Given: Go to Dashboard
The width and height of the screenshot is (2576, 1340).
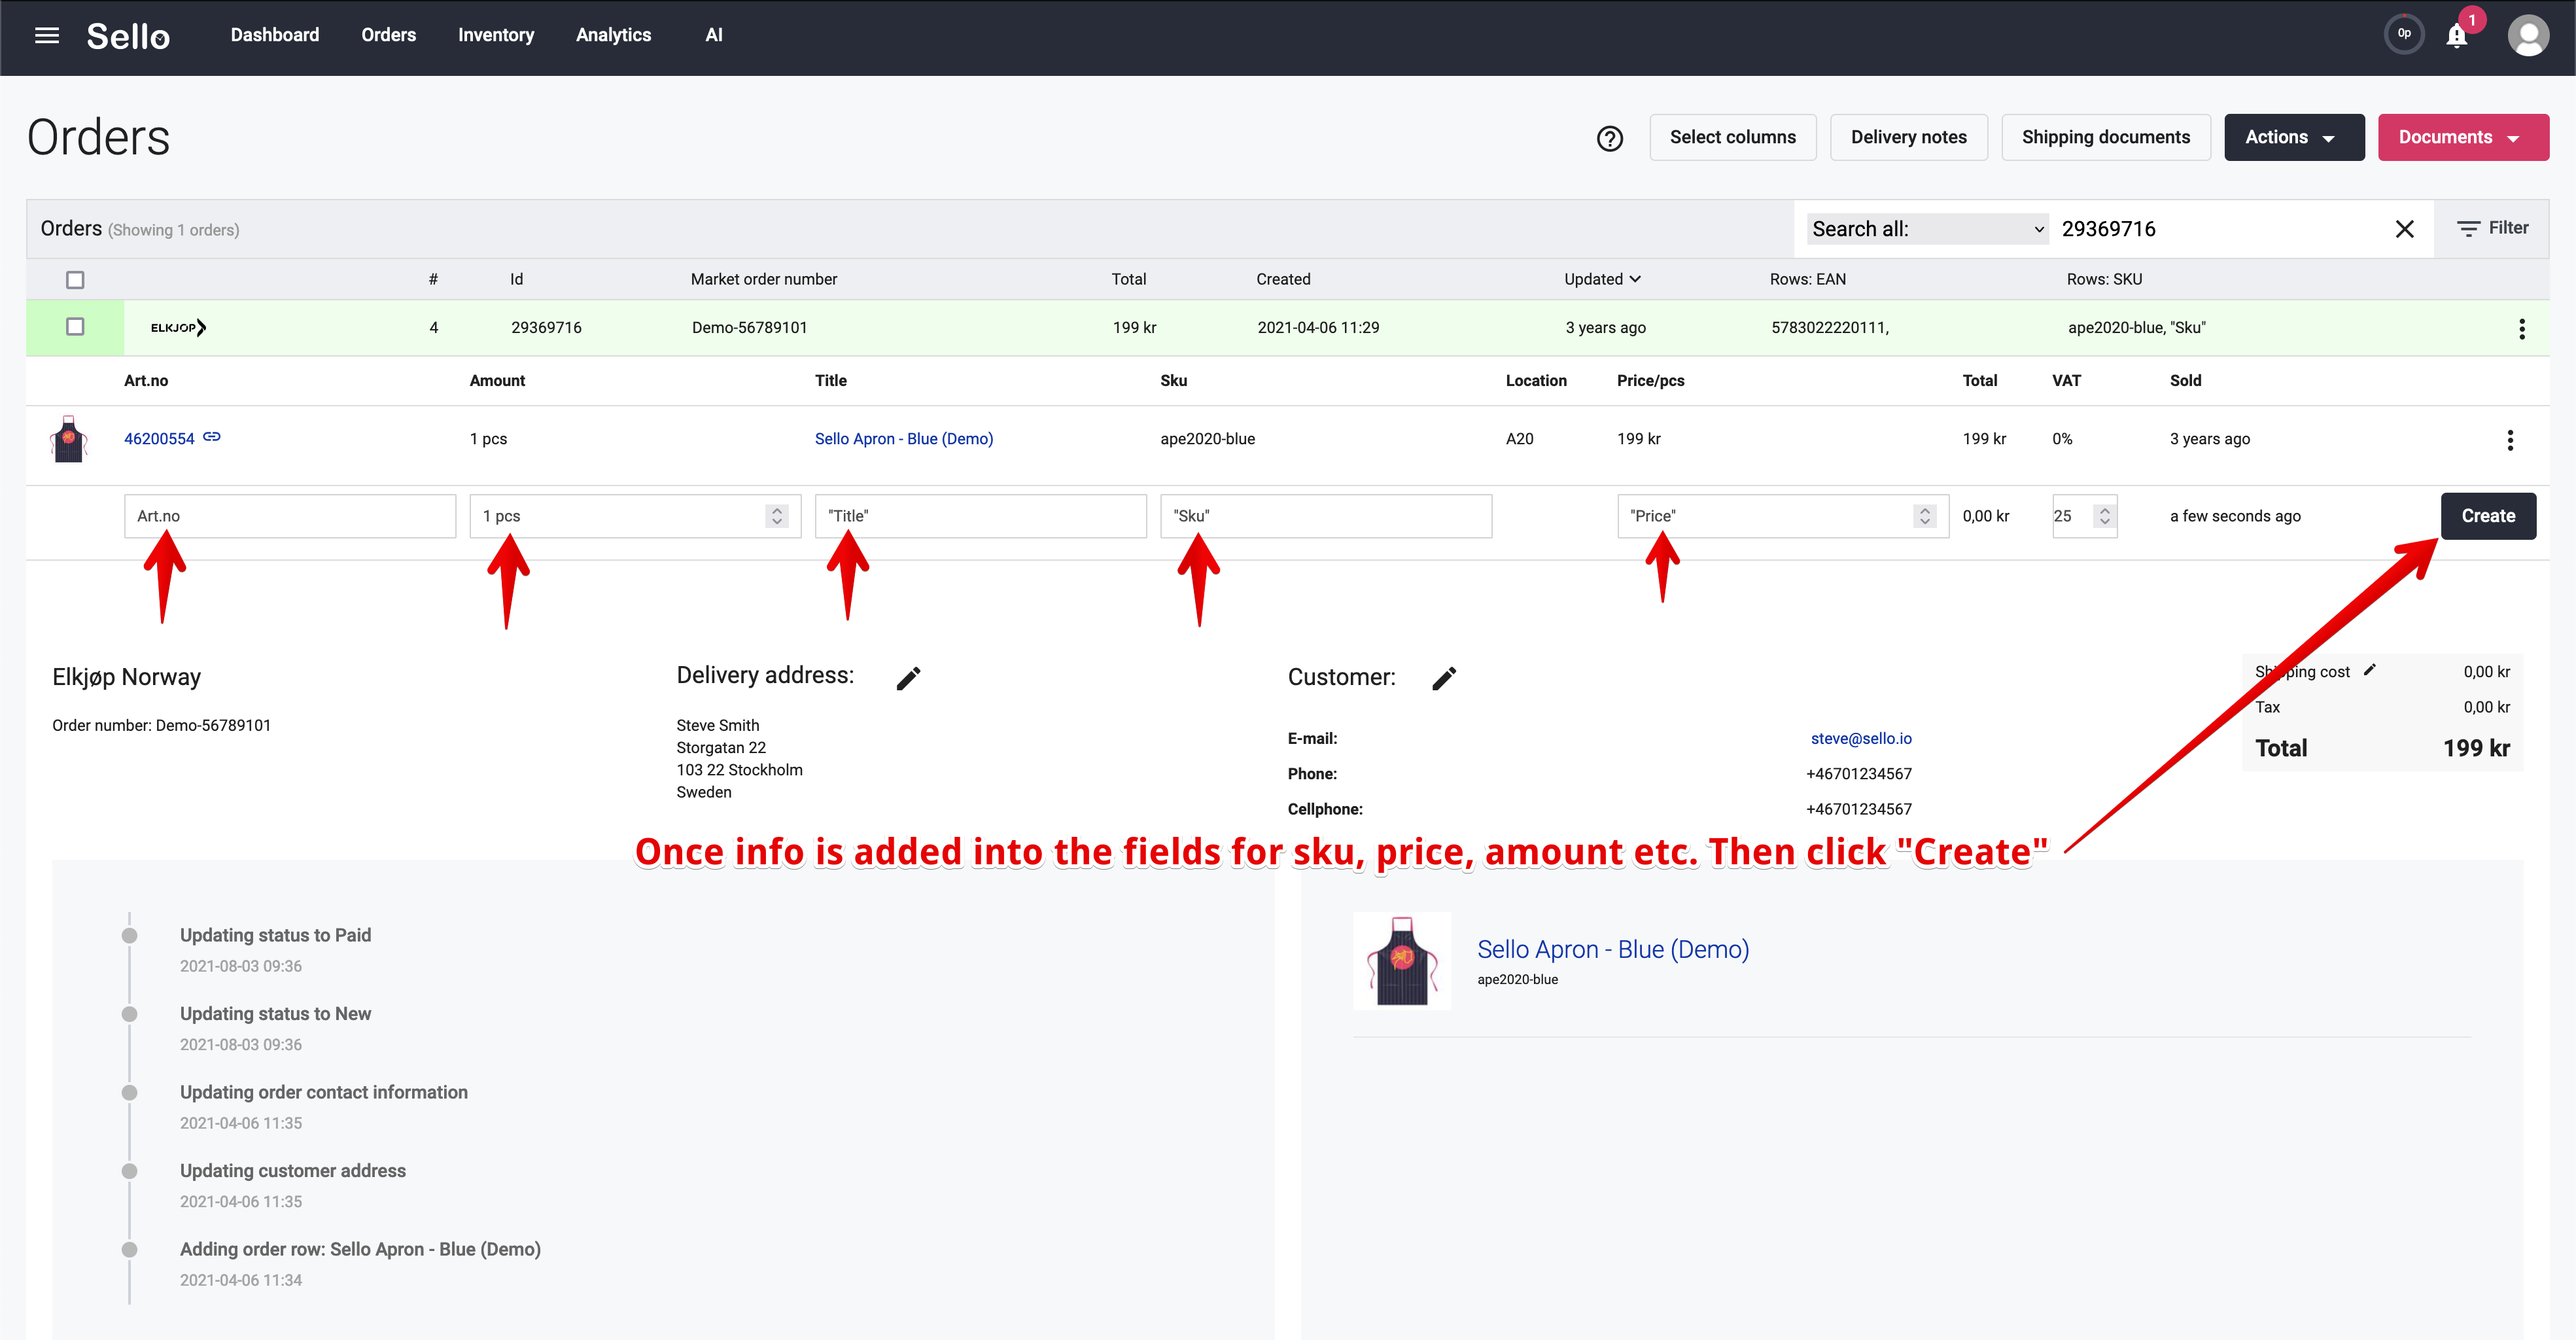Looking at the screenshot, I should click(275, 35).
